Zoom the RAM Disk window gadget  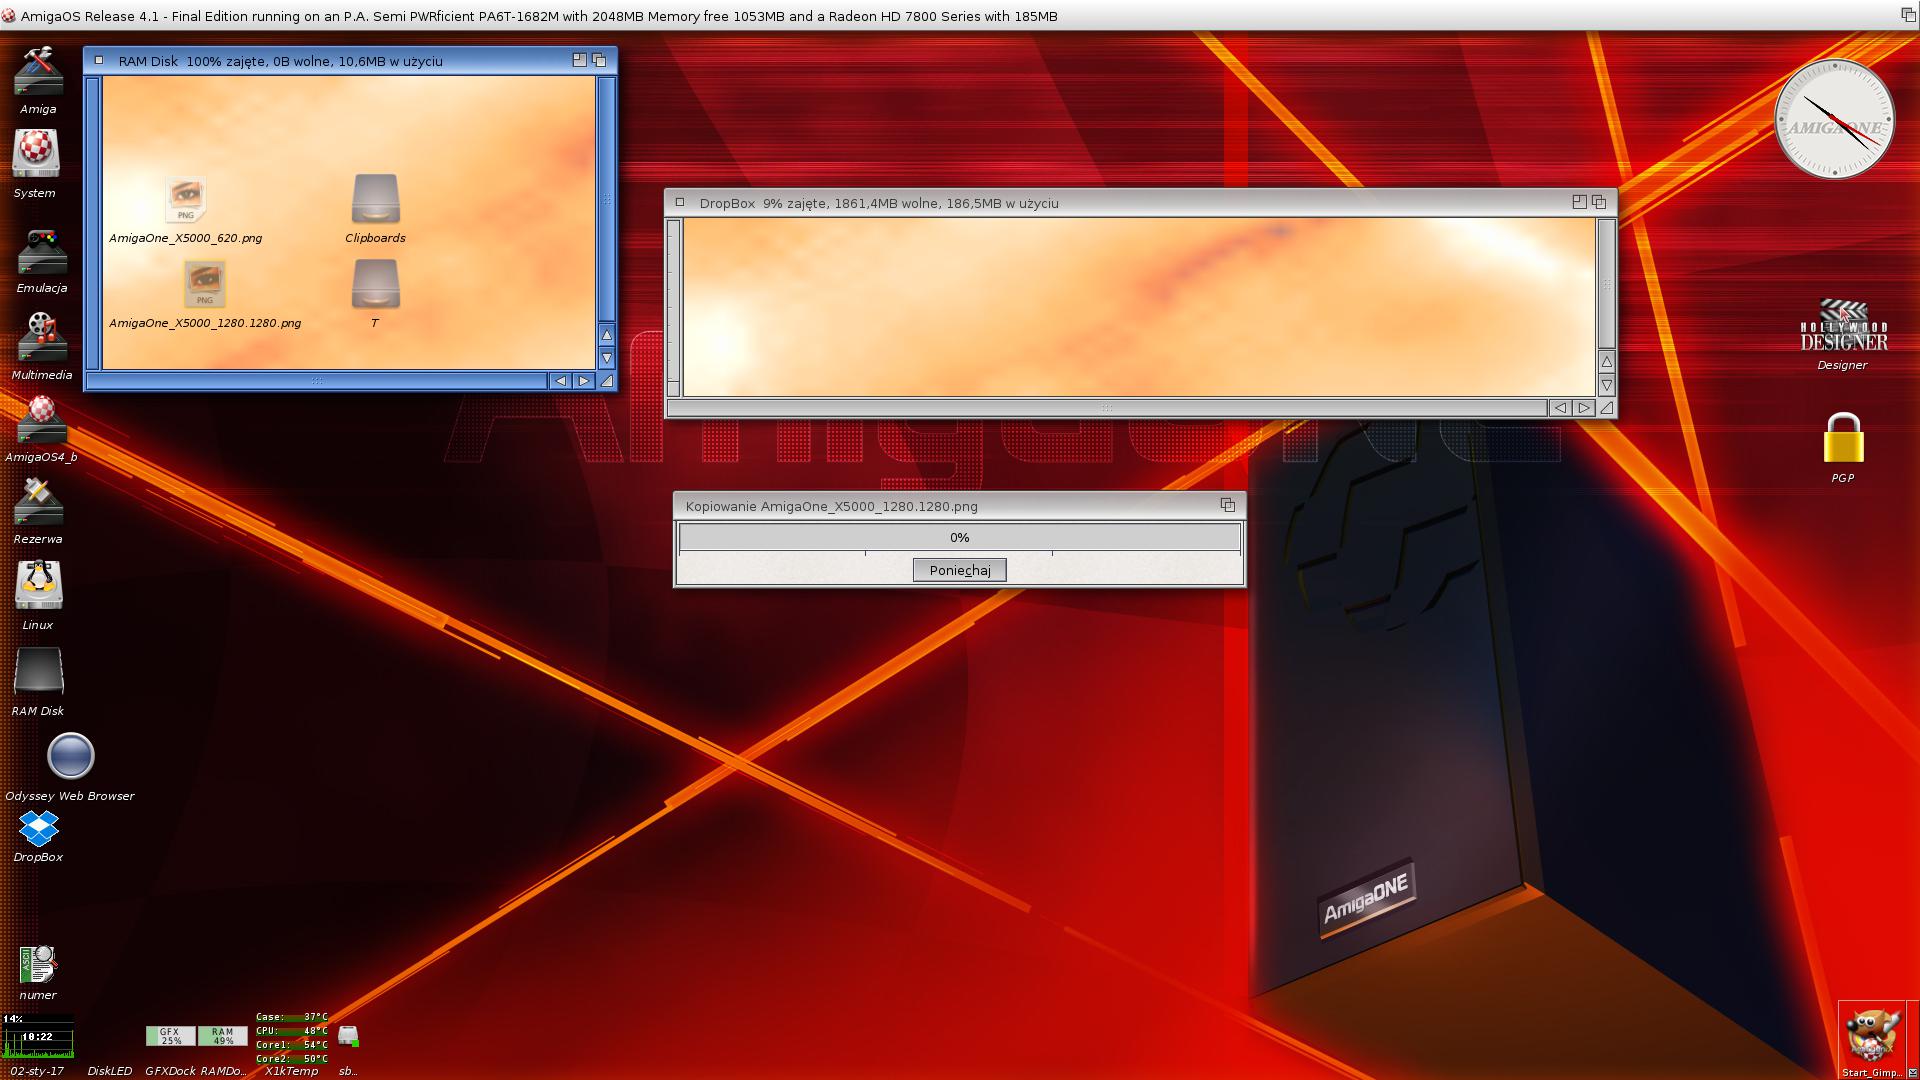(579, 60)
